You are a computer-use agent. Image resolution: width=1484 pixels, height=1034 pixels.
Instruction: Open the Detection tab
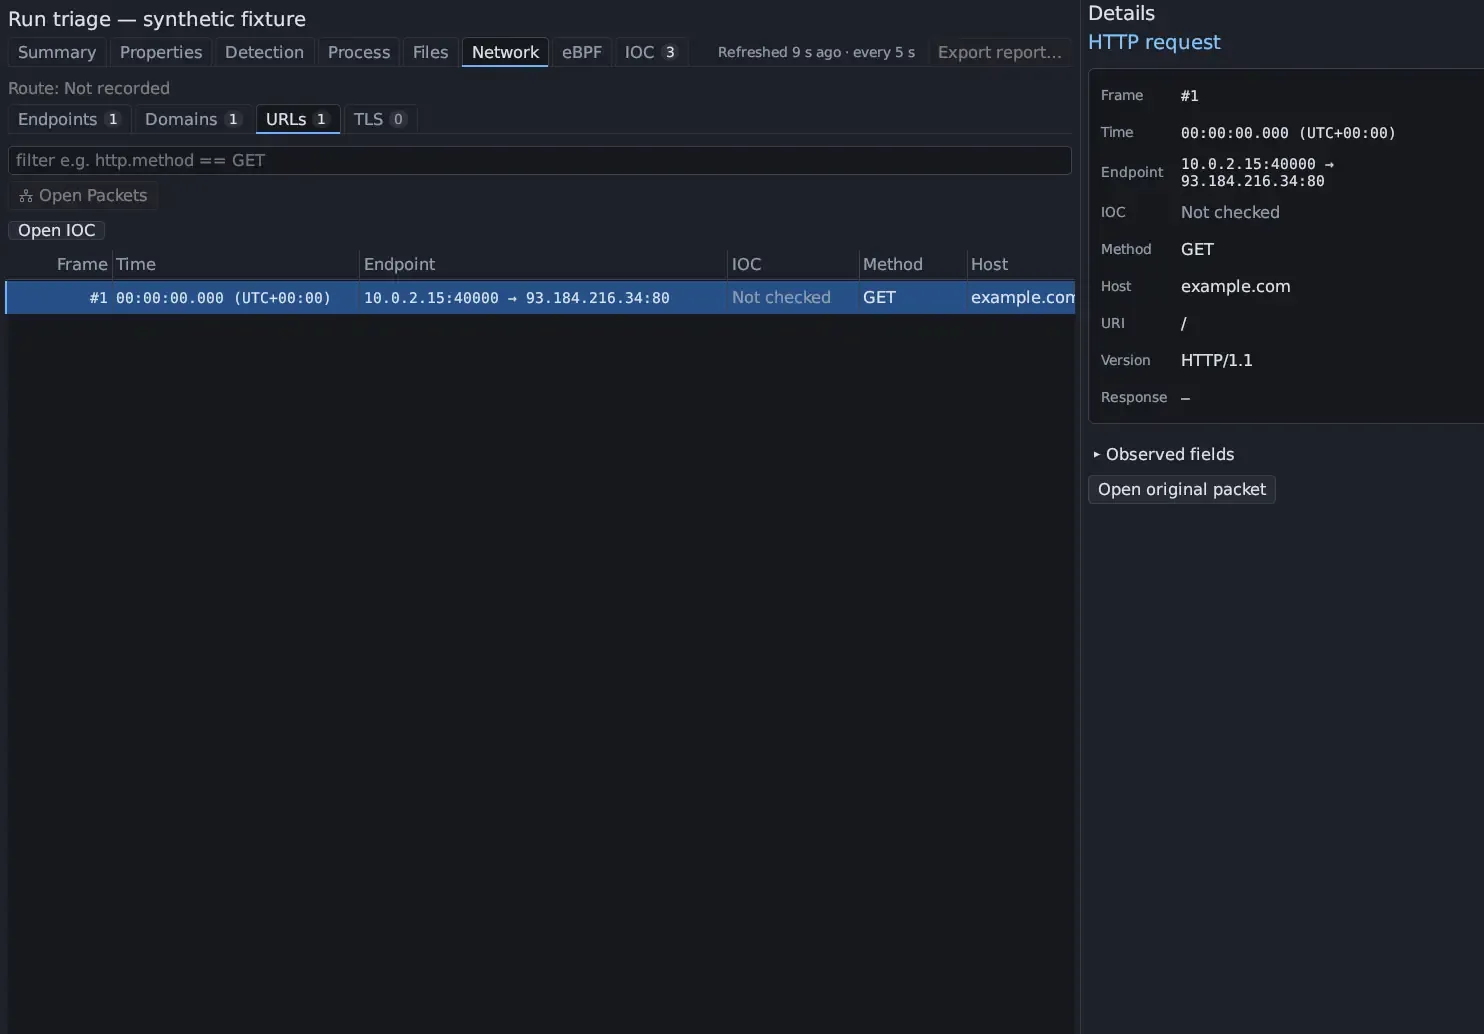tap(264, 52)
